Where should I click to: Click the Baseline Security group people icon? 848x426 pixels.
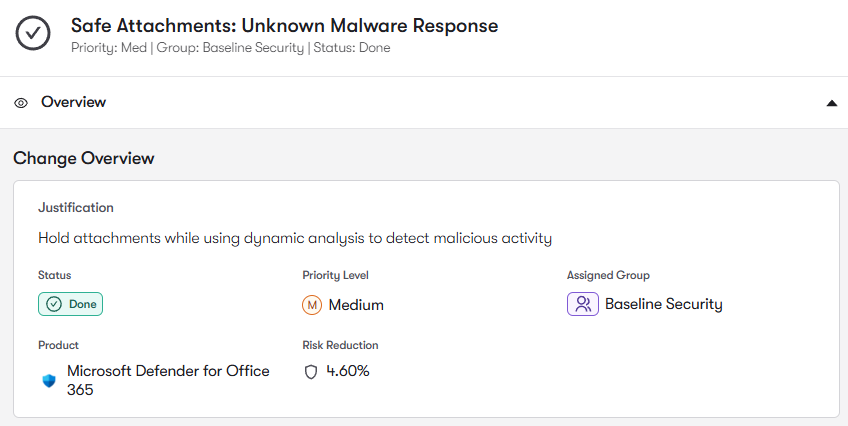click(582, 304)
